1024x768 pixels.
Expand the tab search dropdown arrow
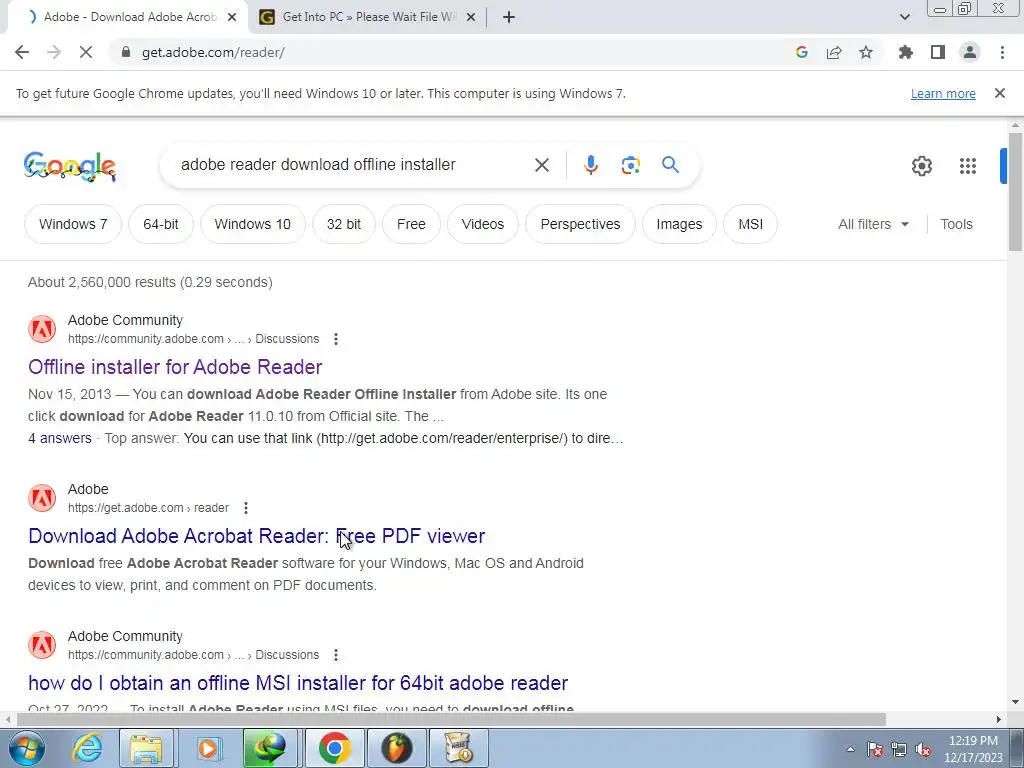point(904,17)
